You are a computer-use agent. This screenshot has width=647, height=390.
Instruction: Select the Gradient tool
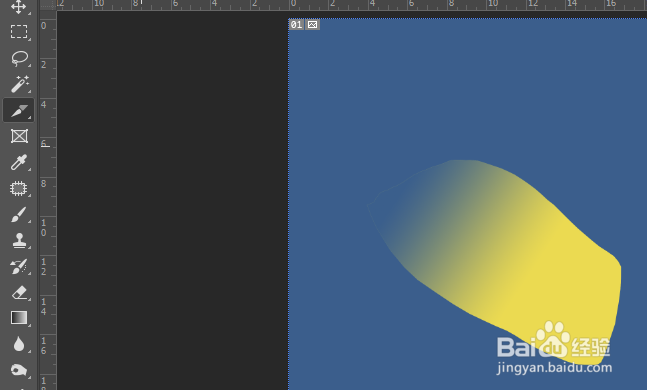point(19,318)
